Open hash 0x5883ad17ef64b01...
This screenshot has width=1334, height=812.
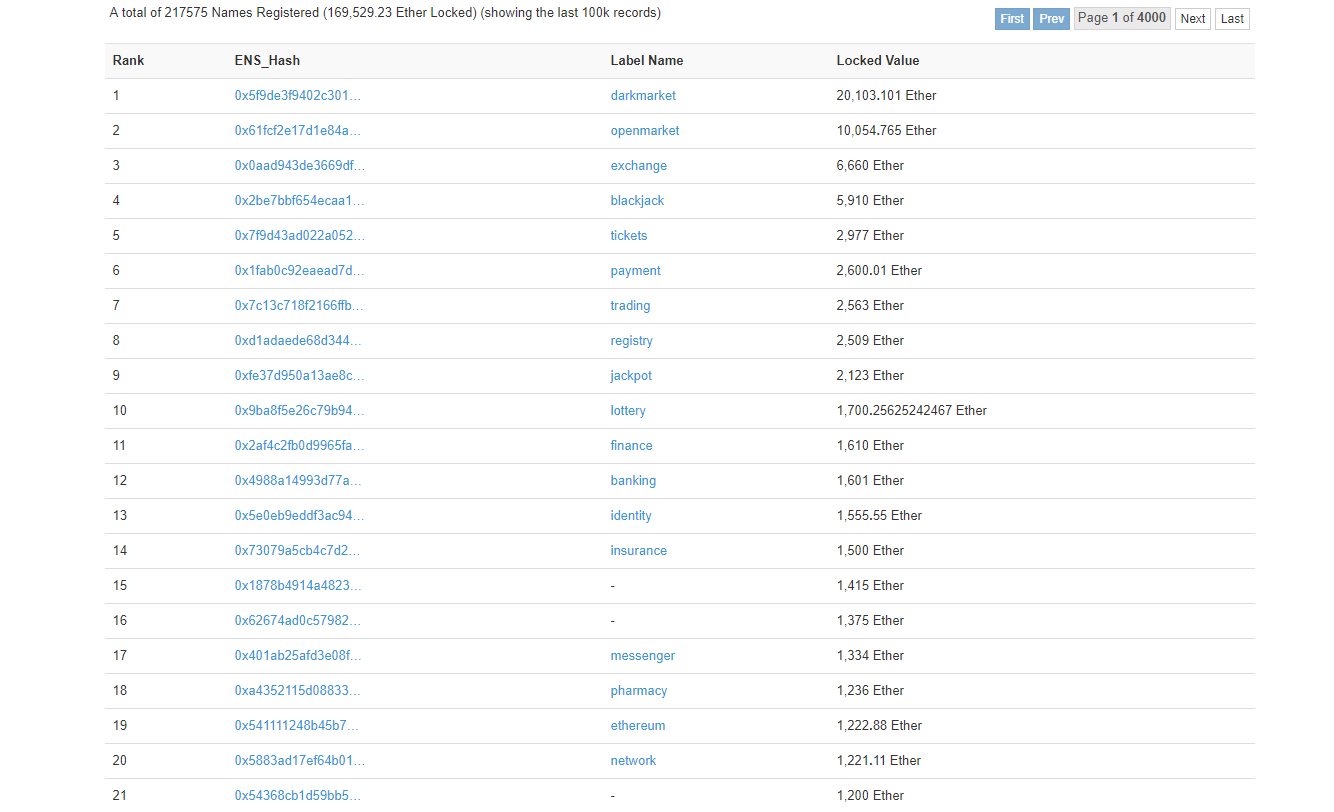(x=299, y=761)
